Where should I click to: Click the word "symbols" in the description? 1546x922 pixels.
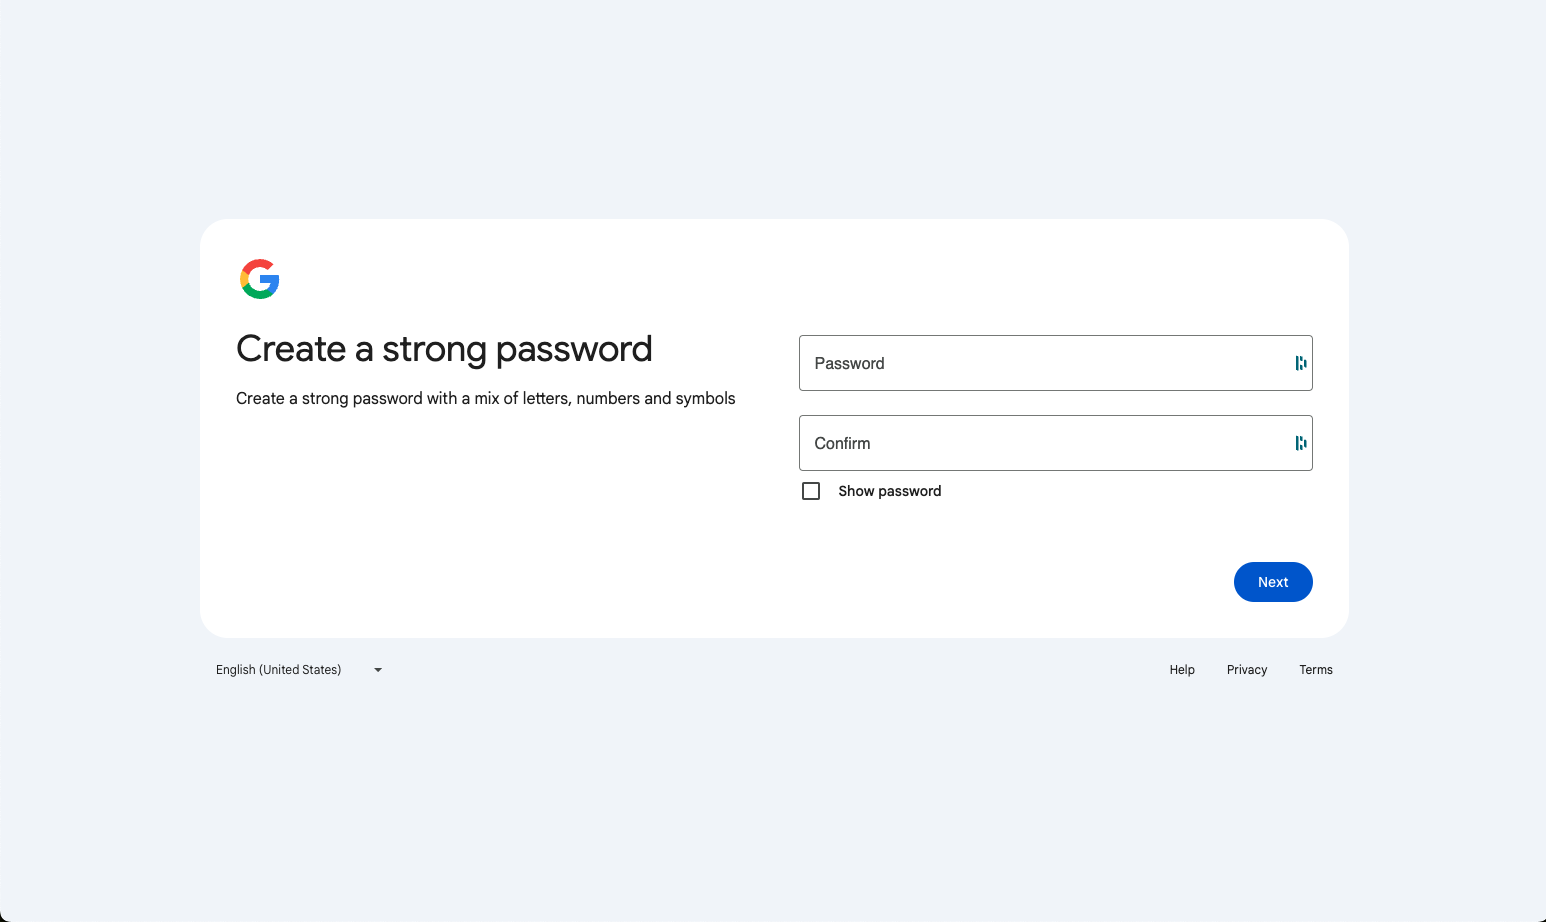[705, 398]
